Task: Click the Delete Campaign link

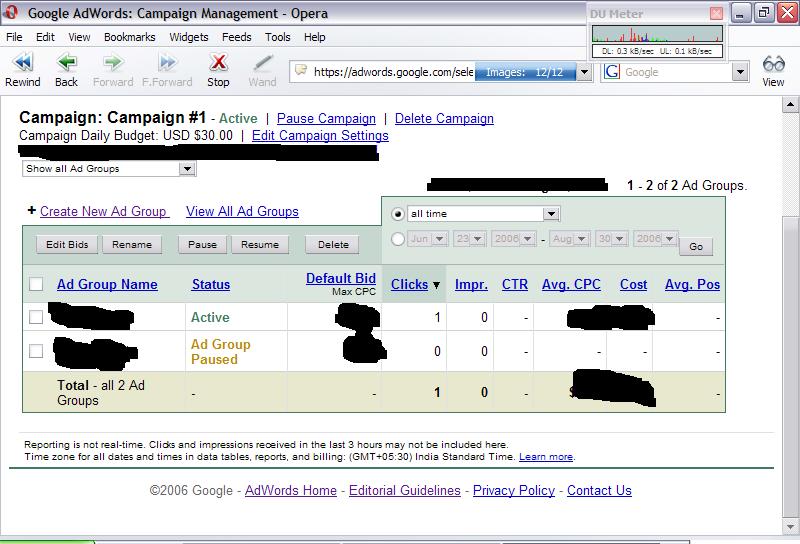Action: point(444,118)
